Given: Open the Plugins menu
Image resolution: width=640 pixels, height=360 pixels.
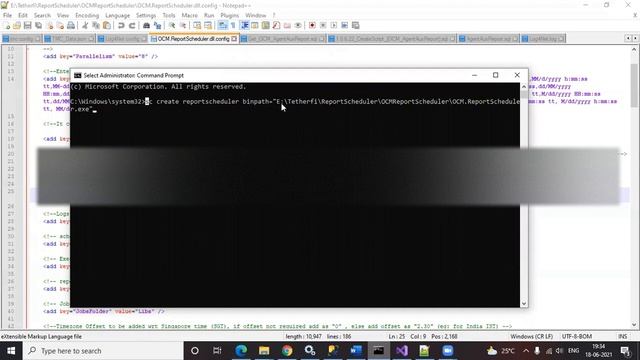Looking at the screenshot, I should [229, 15].
